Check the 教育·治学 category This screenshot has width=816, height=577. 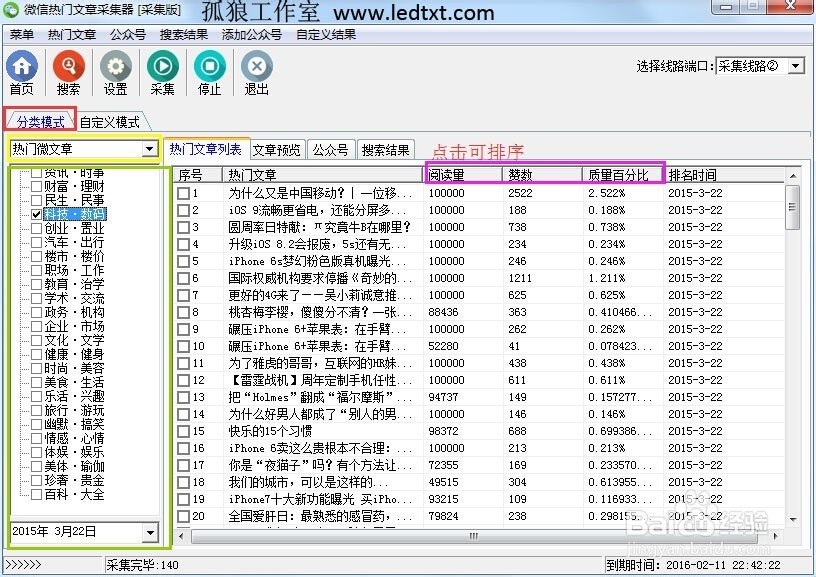[36, 285]
